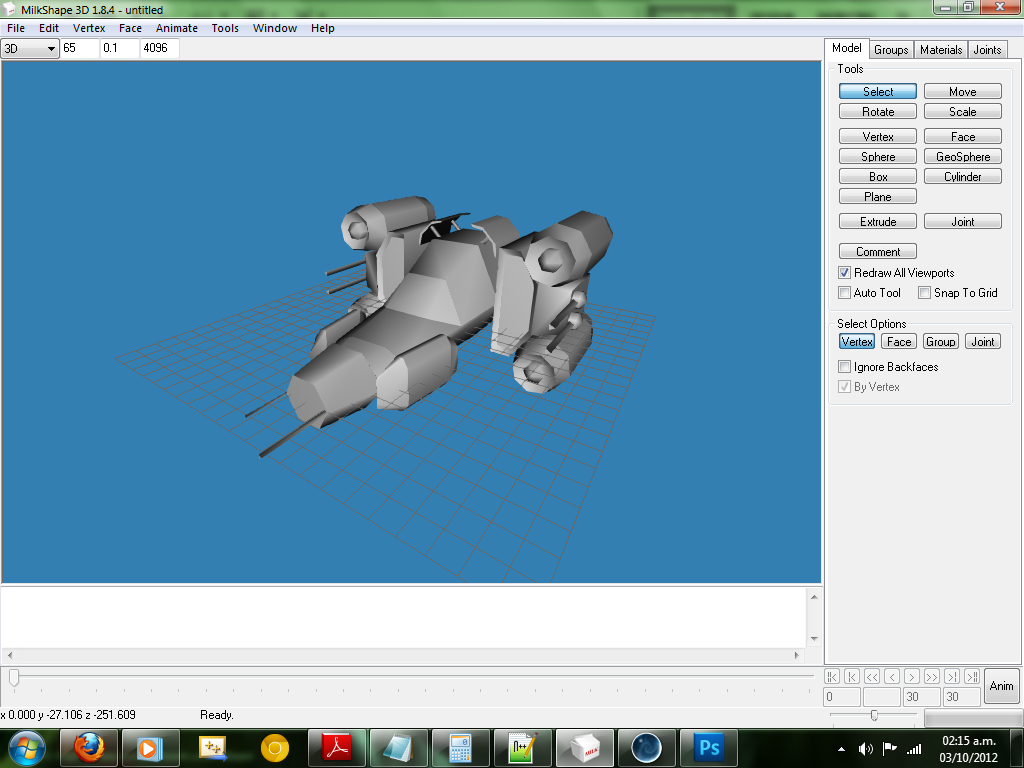Uncheck Redraw All Viewports

point(844,272)
